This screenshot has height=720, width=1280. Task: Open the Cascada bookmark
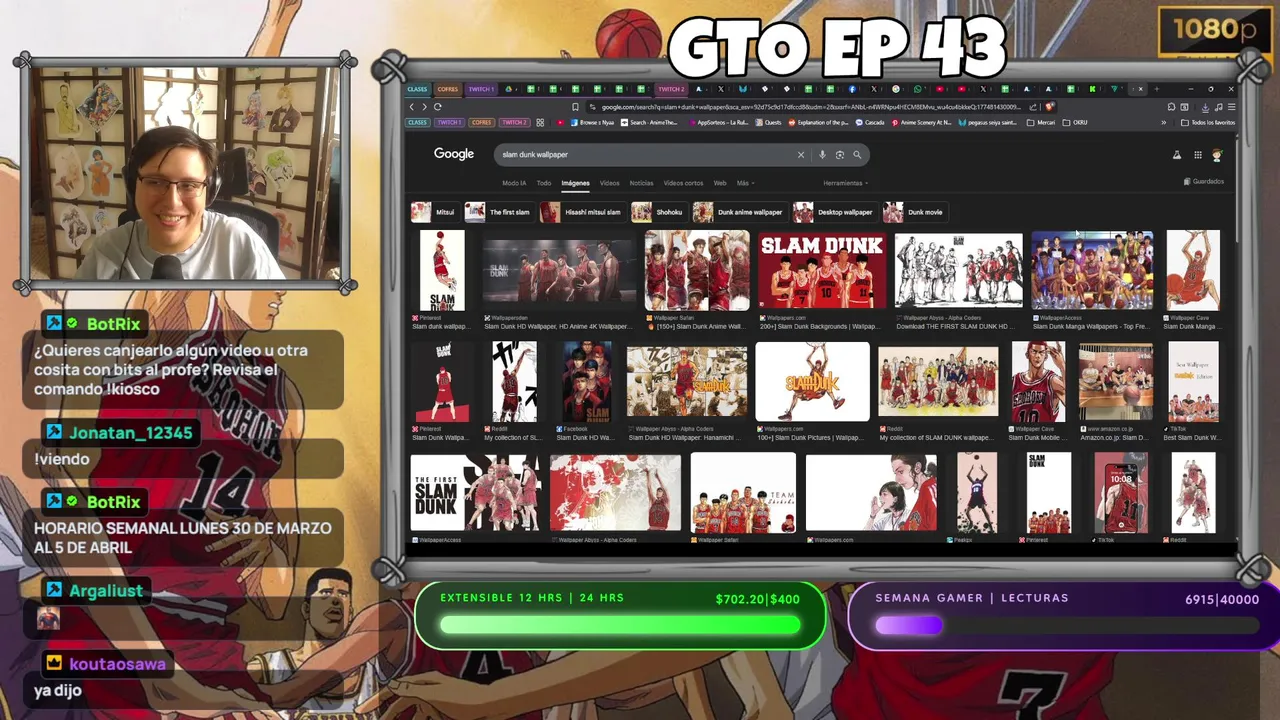[871, 123]
